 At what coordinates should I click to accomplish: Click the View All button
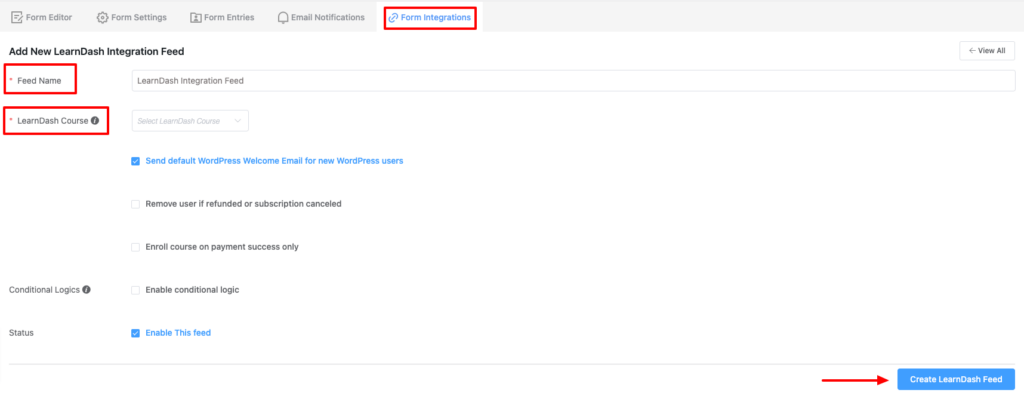click(x=987, y=50)
